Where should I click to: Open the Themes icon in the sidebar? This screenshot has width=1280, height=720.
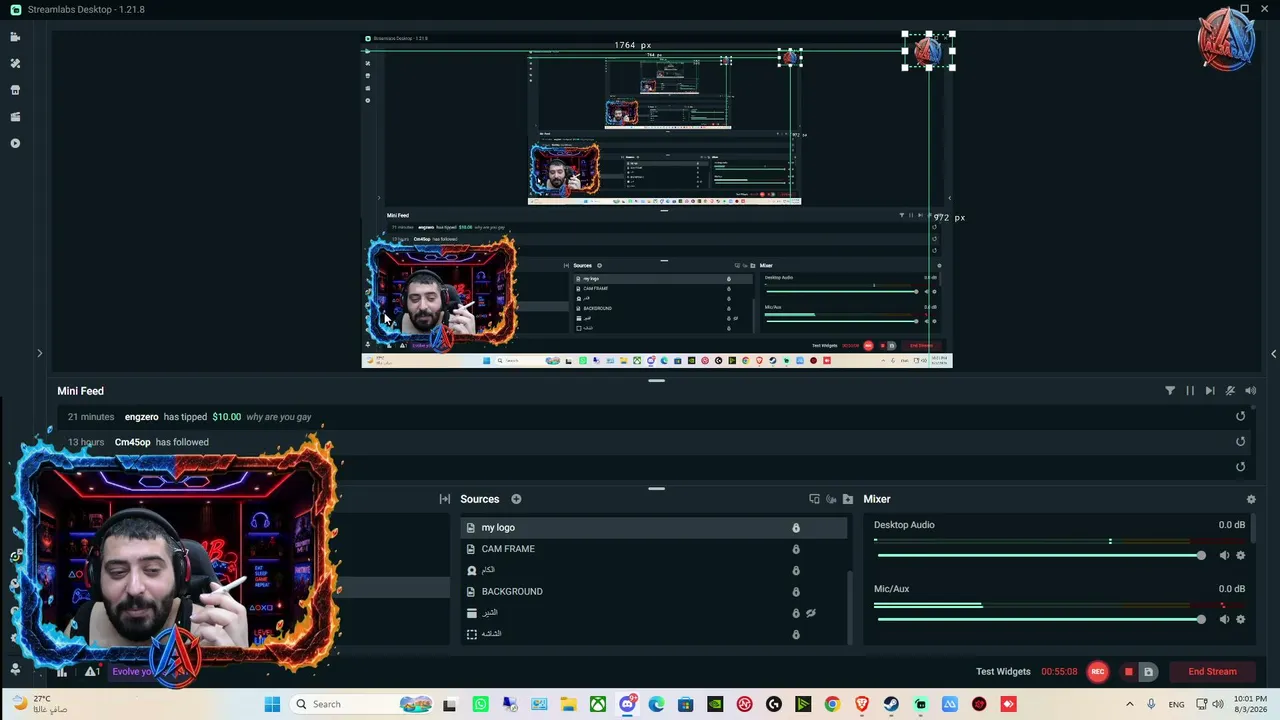(15, 63)
